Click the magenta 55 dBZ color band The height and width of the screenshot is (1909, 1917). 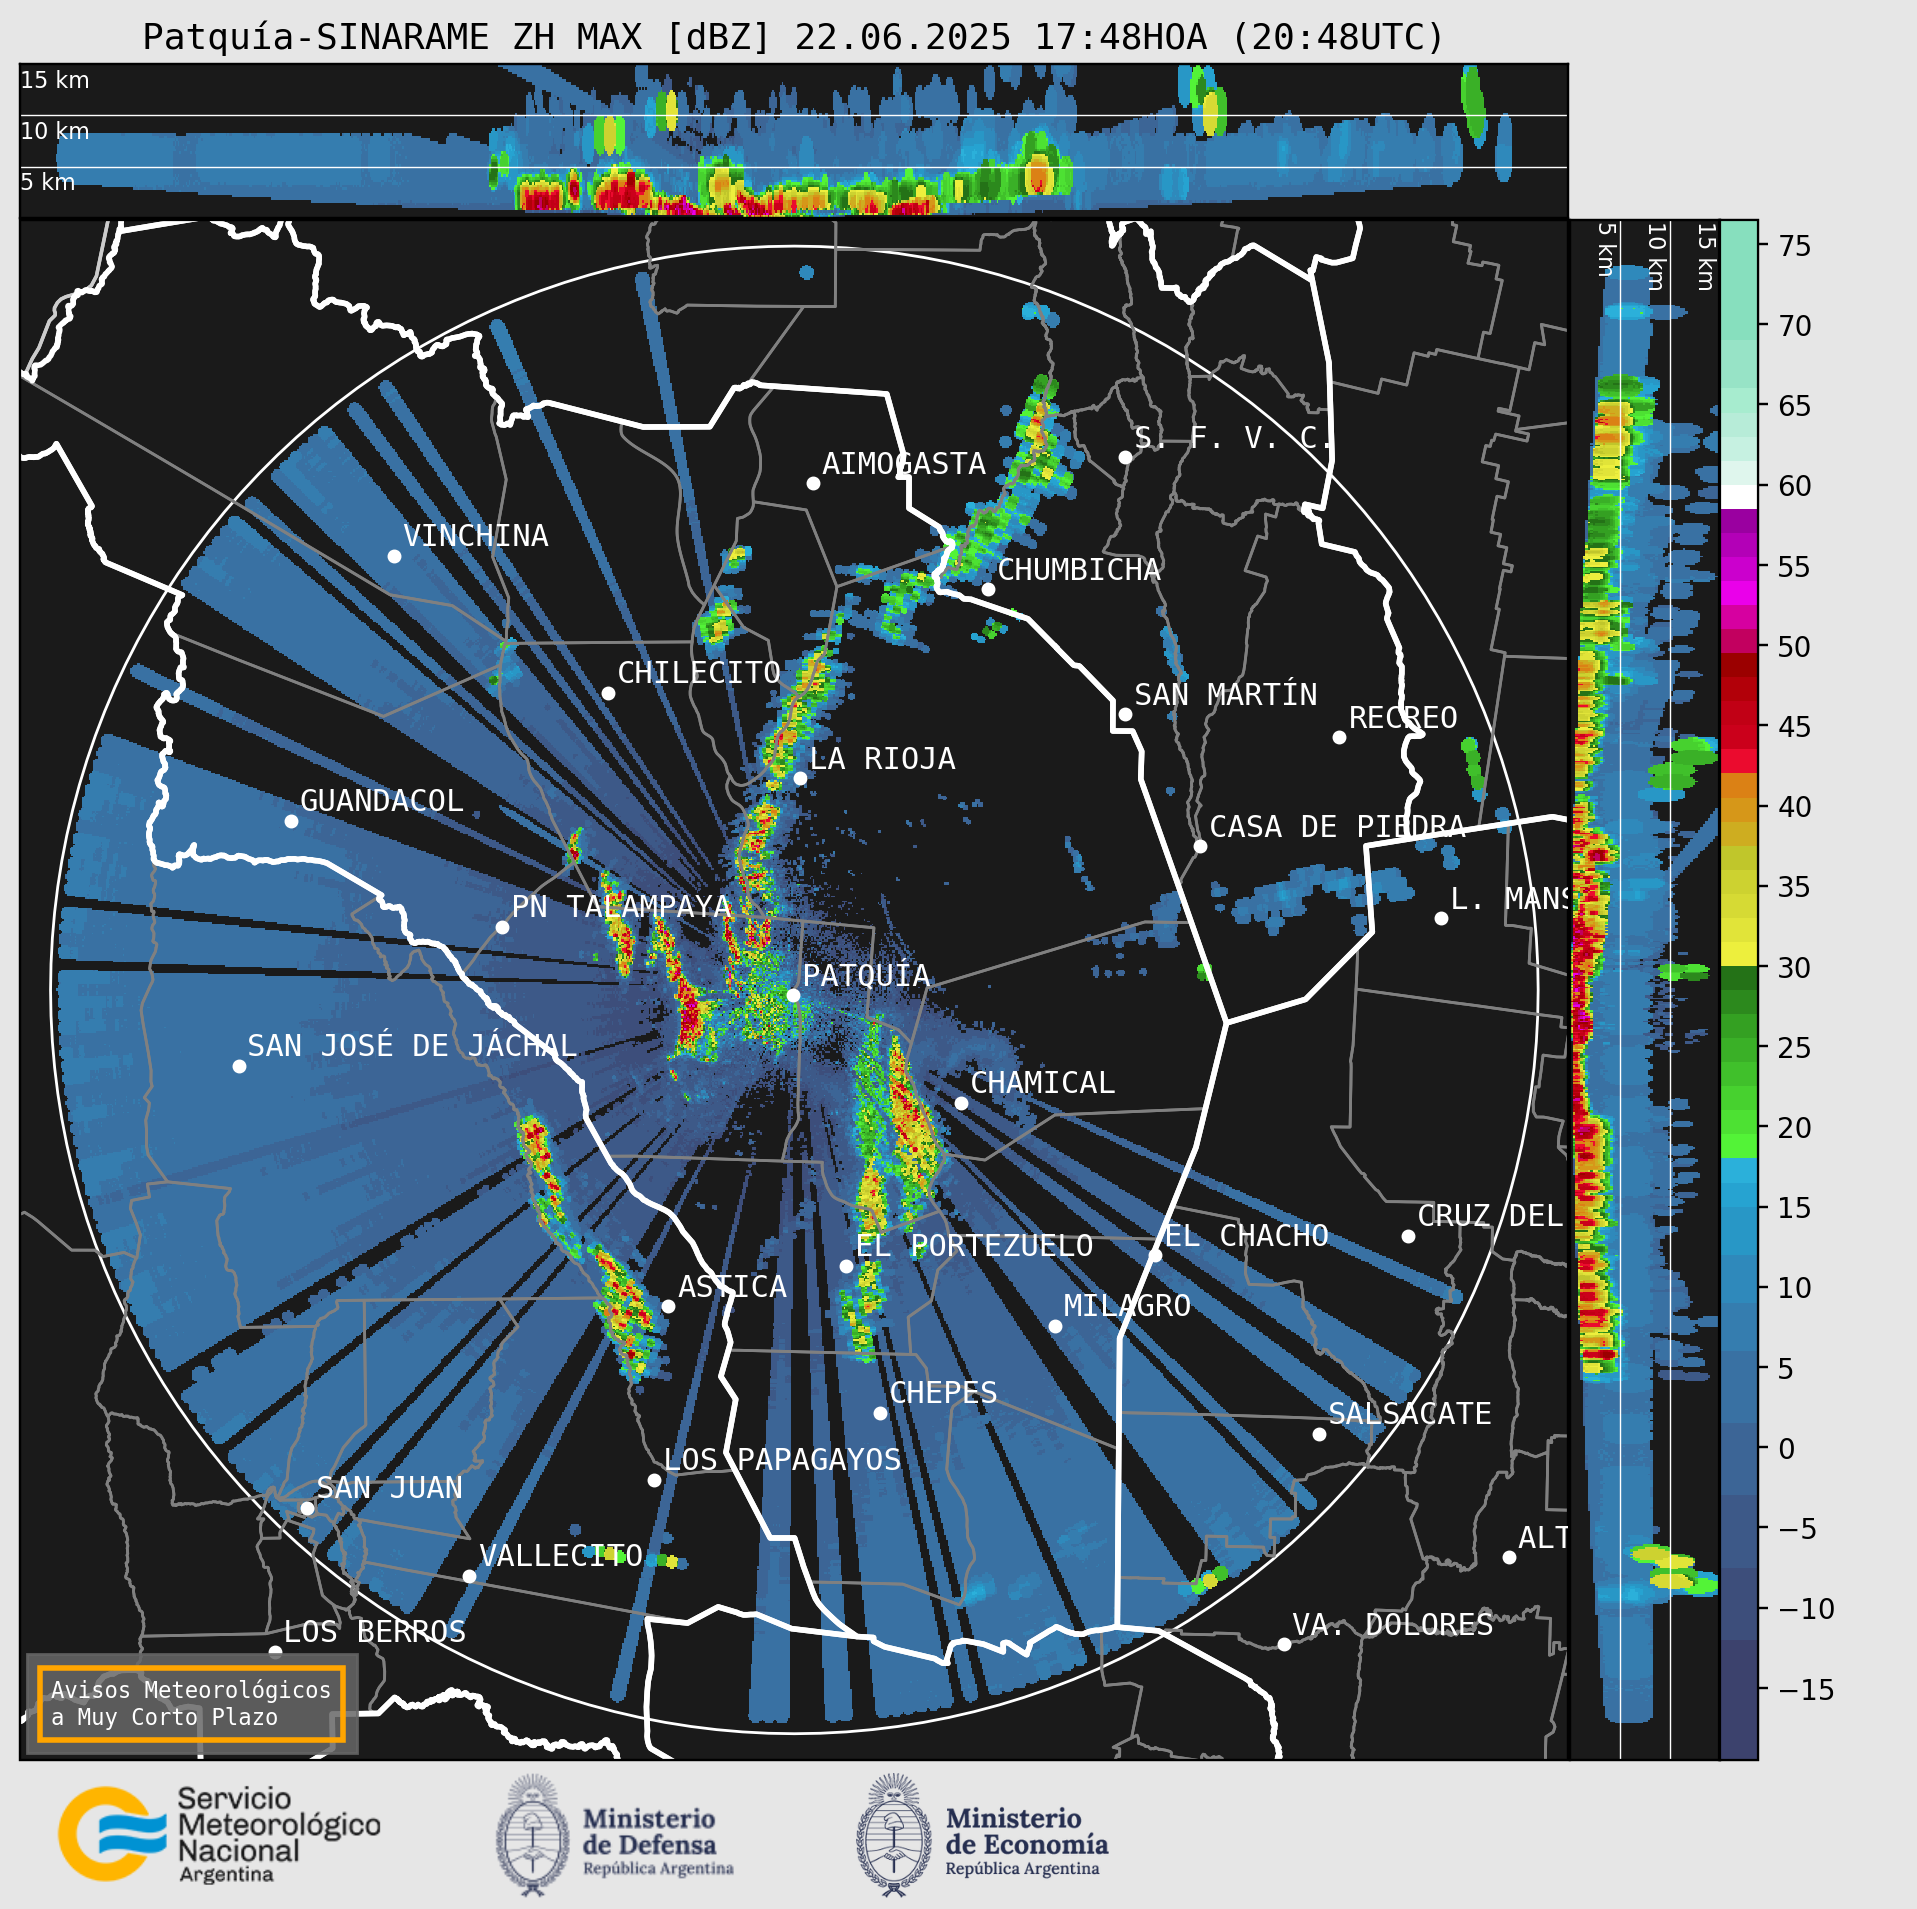pyautogui.click(x=1739, y=567)
